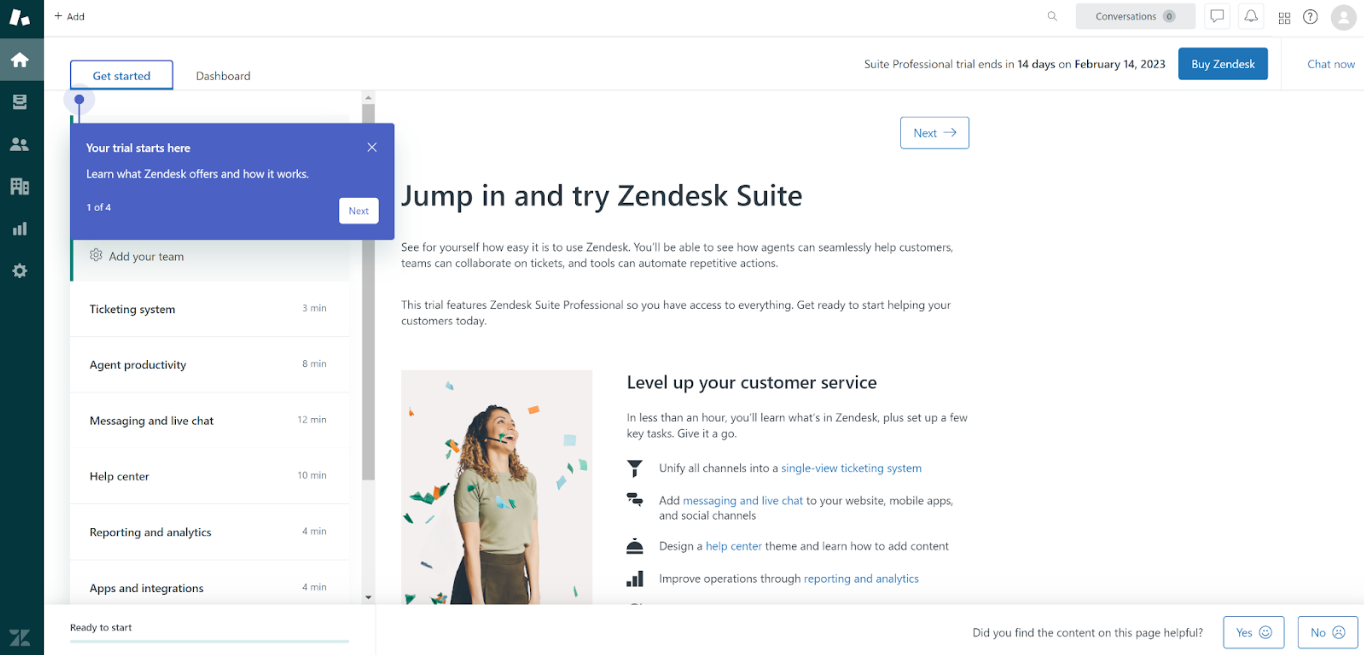The image size is (1365, 655).
Task: Open the notifications bell icon
Action: click(1250, 16)
